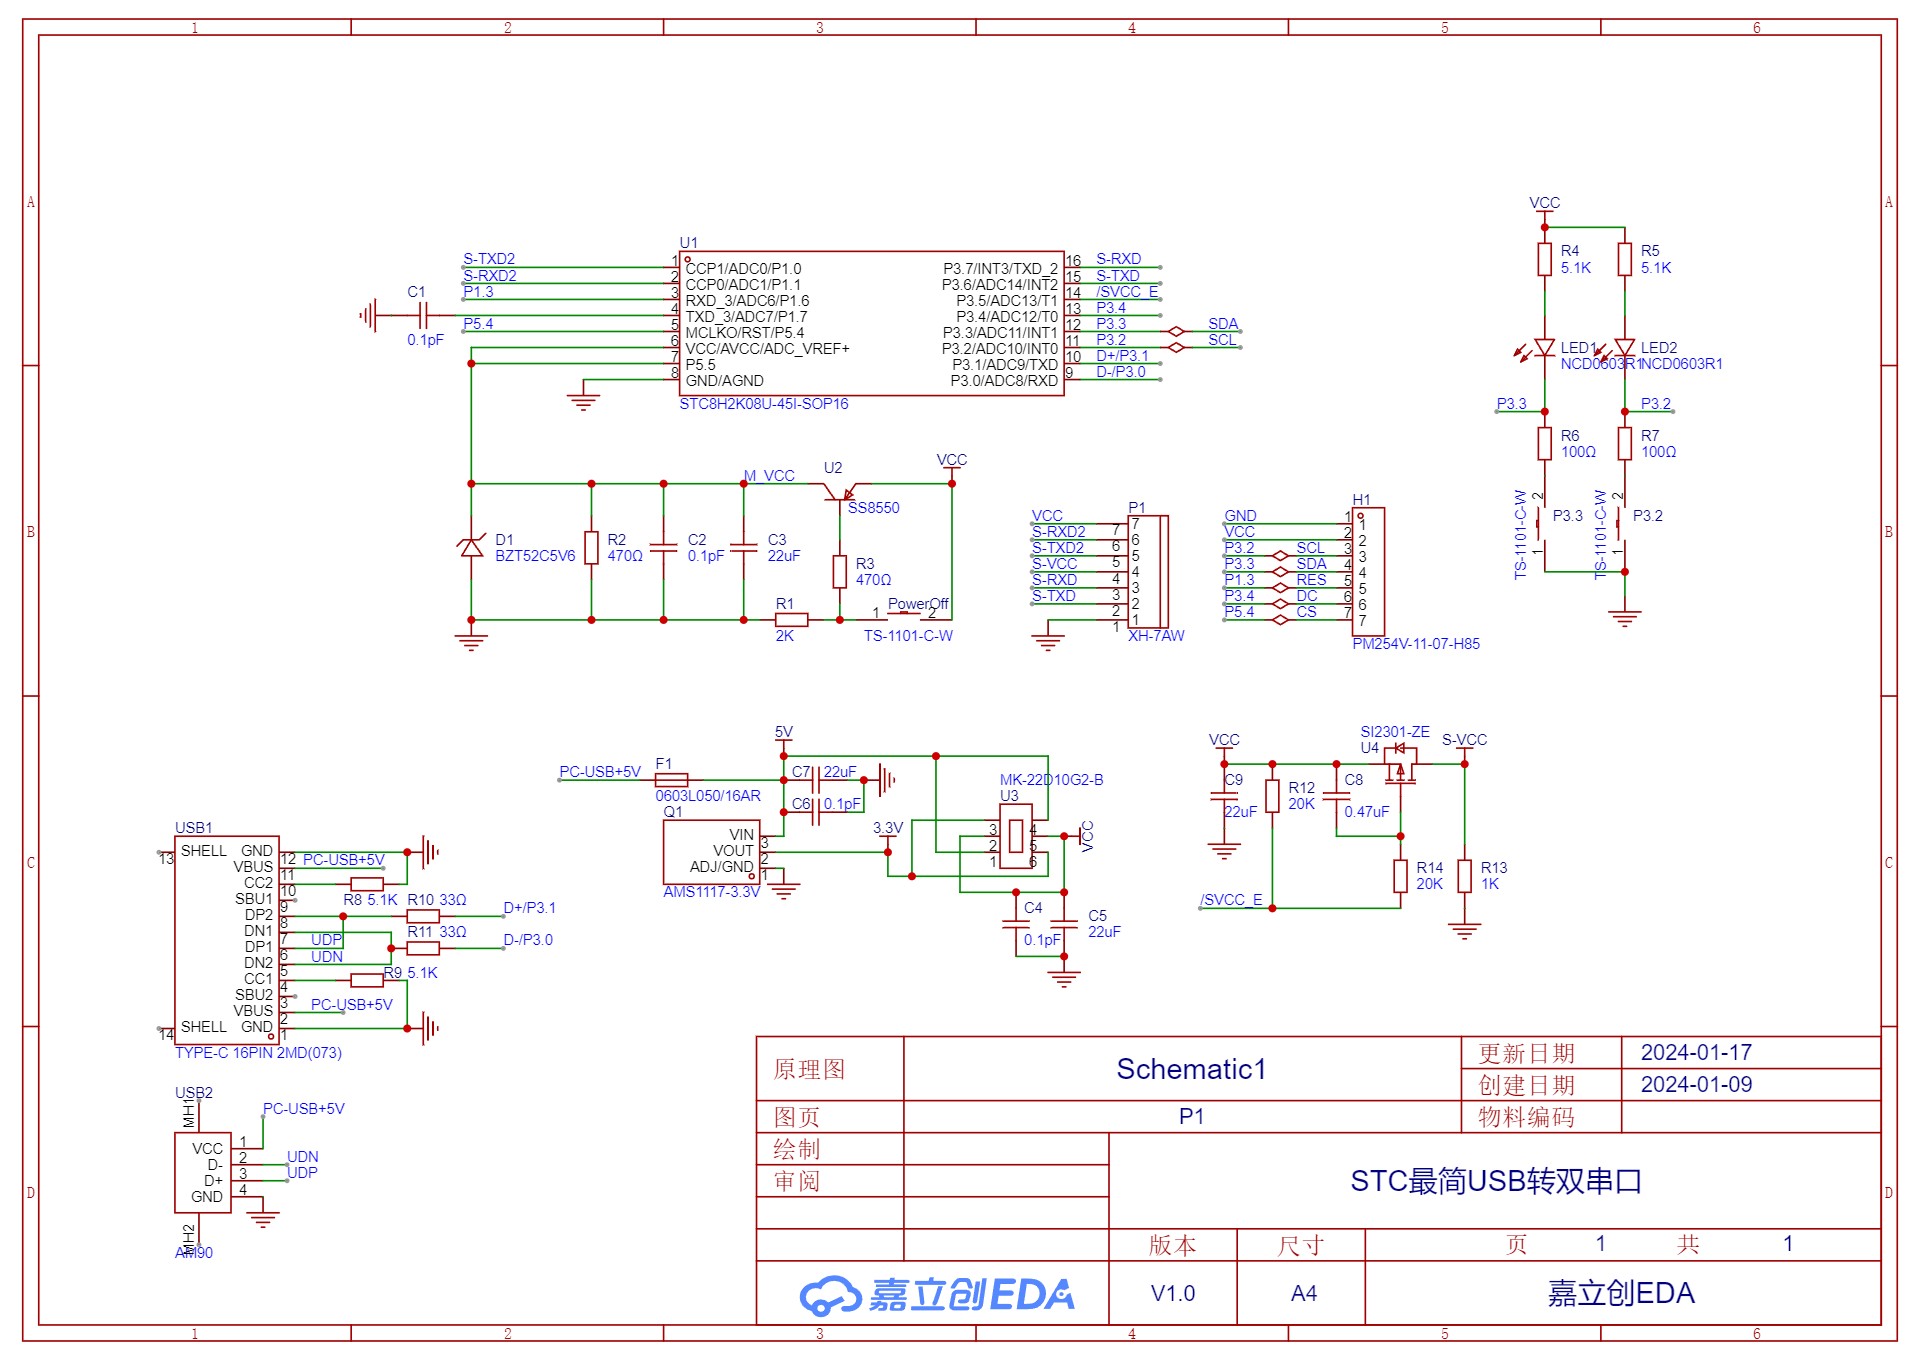Click part name 'STC8H2K08U-45I-SOP16'

(x=764, y=404)
